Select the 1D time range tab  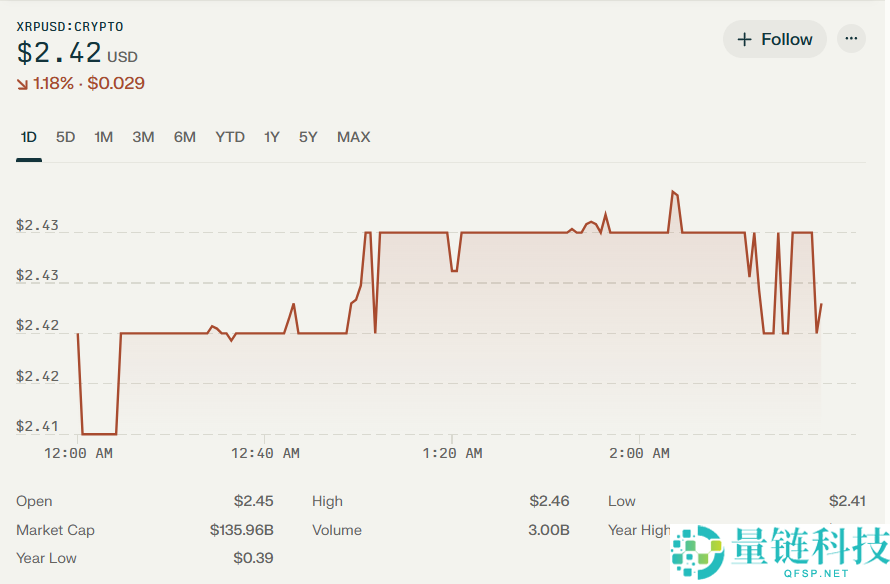[29, 137]
